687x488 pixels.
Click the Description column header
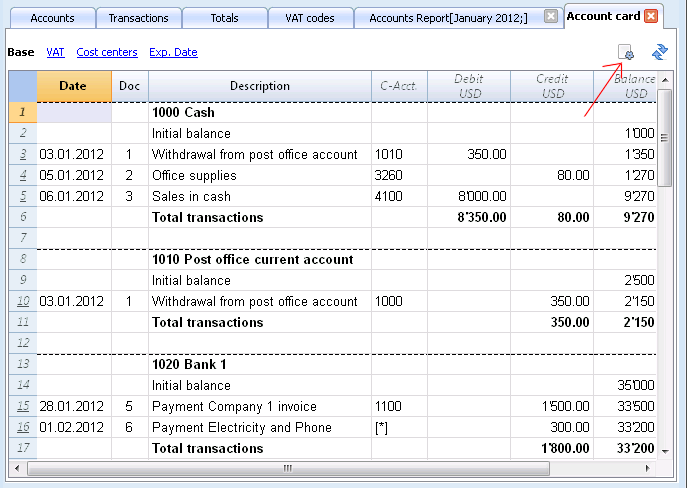260,86
